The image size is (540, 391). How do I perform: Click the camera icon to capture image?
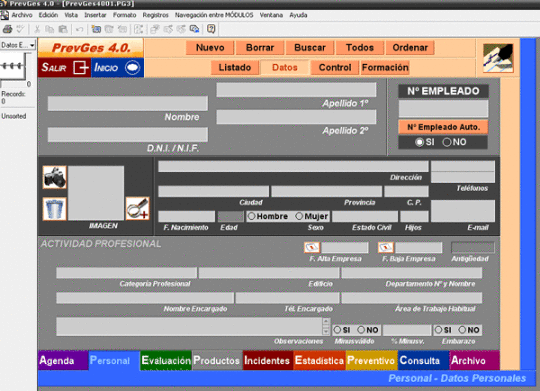pyautogui.click(x=54, y=177)
